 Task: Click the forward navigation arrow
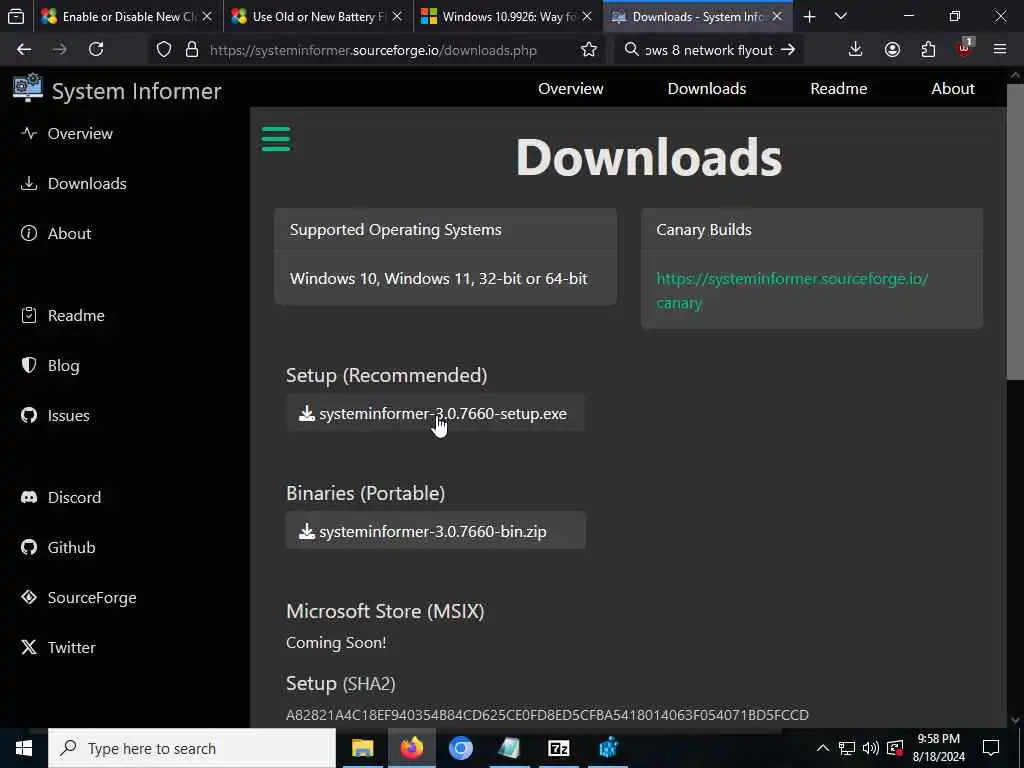(x=59, y=49)
